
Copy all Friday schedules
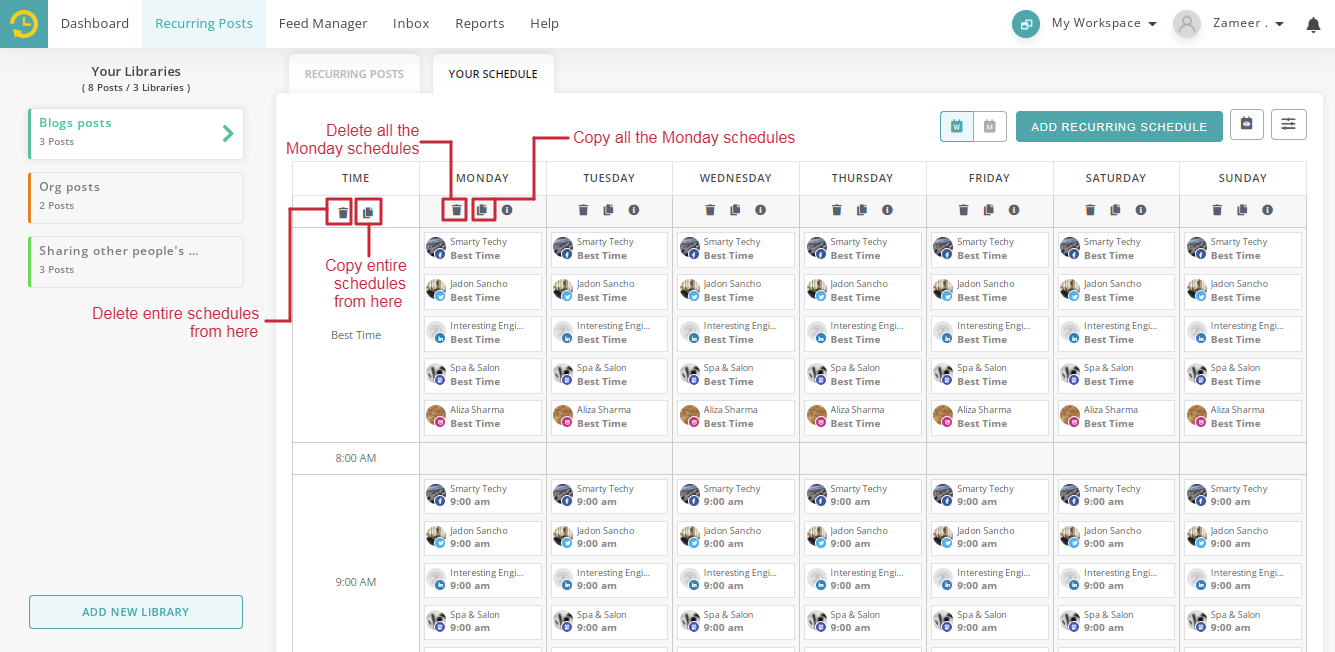click(x=989, y=210)
